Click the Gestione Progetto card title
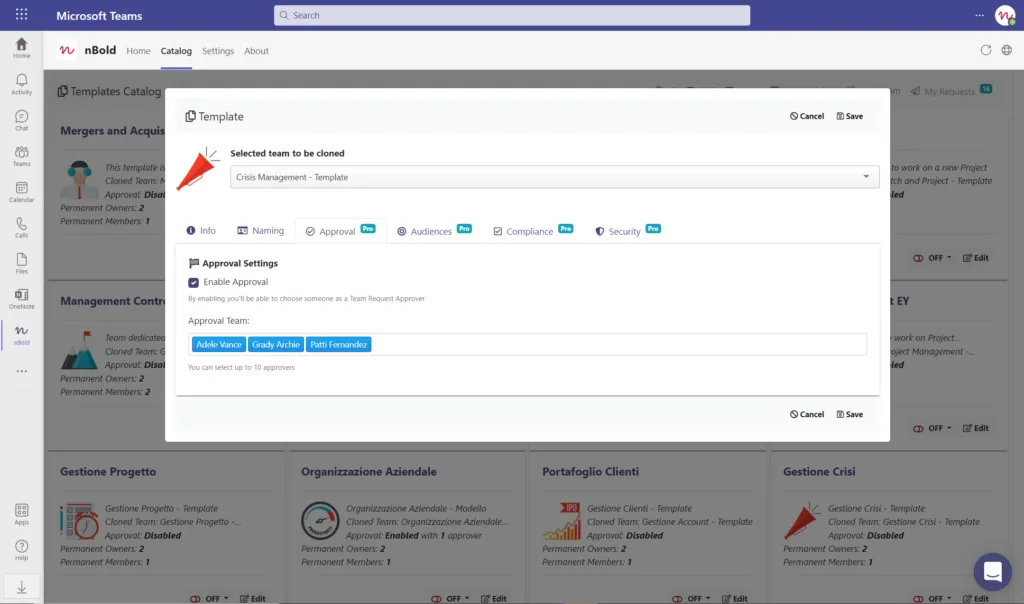Viewport: 1024px width, 604px height. pos(108,471)
